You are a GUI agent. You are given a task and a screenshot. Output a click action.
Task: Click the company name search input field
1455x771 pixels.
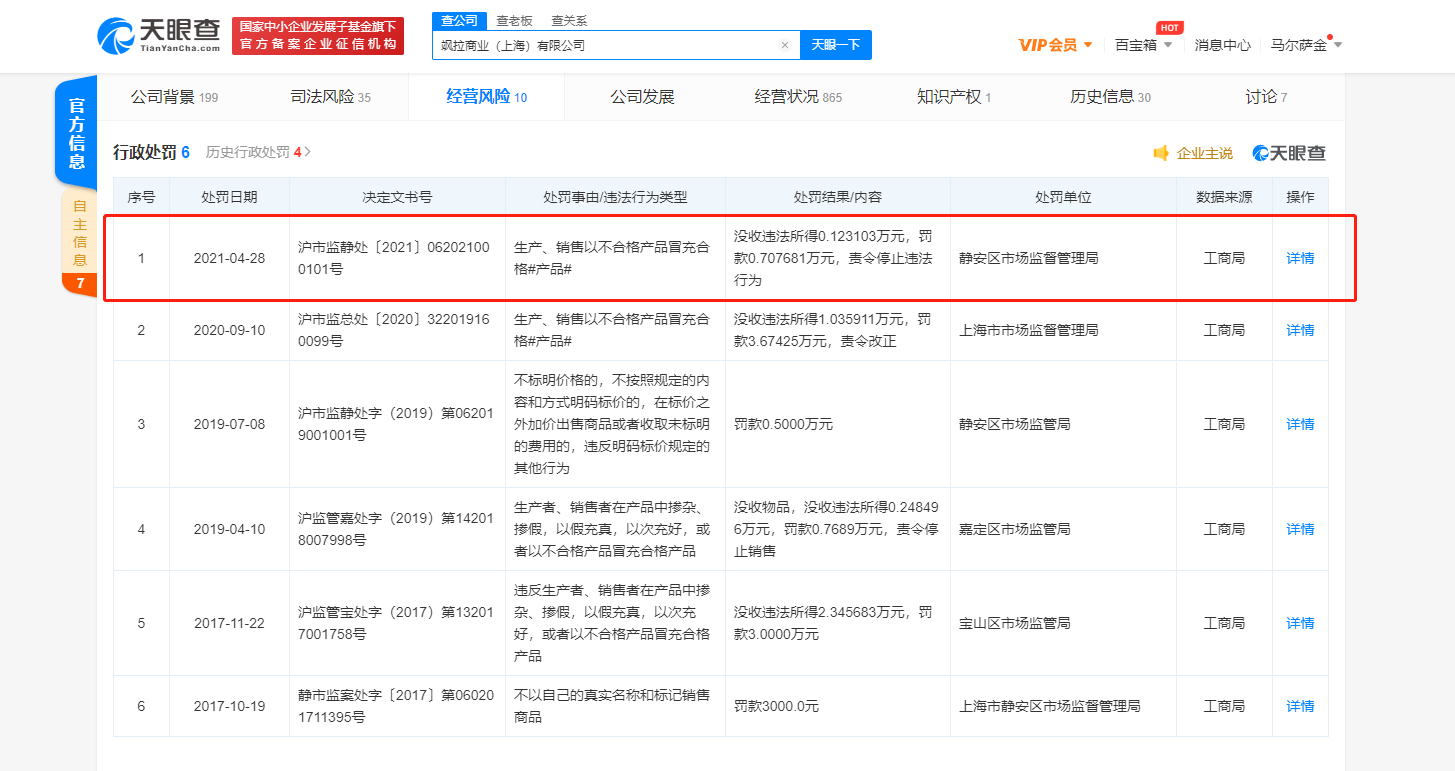605,45
